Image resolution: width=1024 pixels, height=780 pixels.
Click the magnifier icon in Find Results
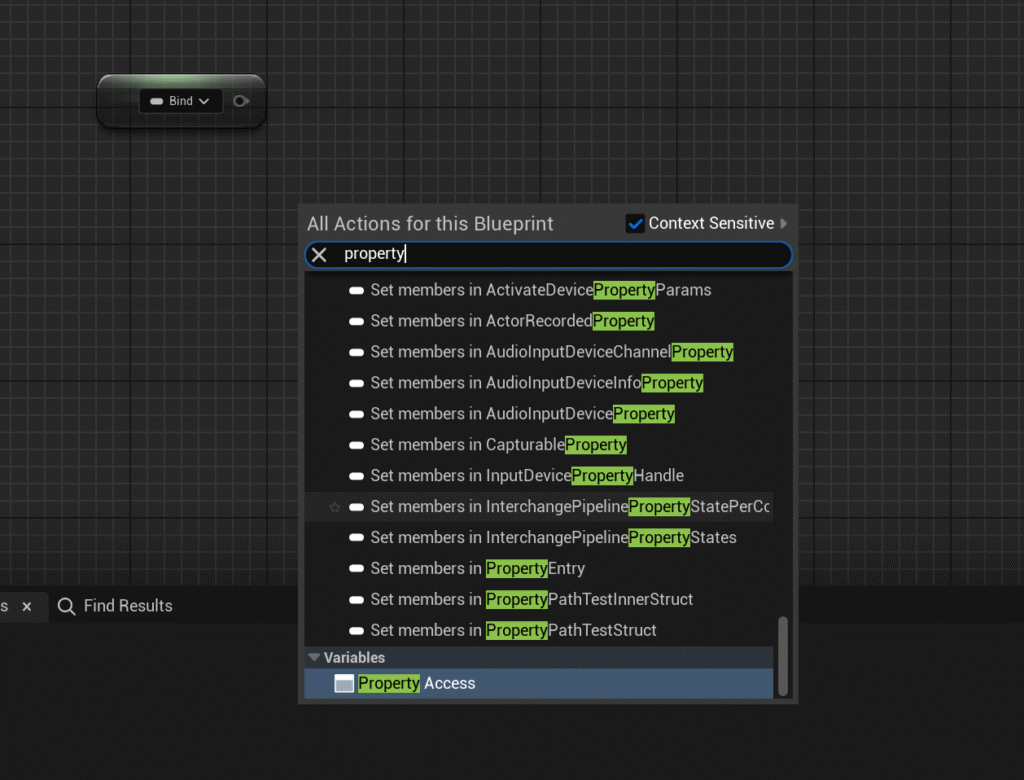click(66, 606)
